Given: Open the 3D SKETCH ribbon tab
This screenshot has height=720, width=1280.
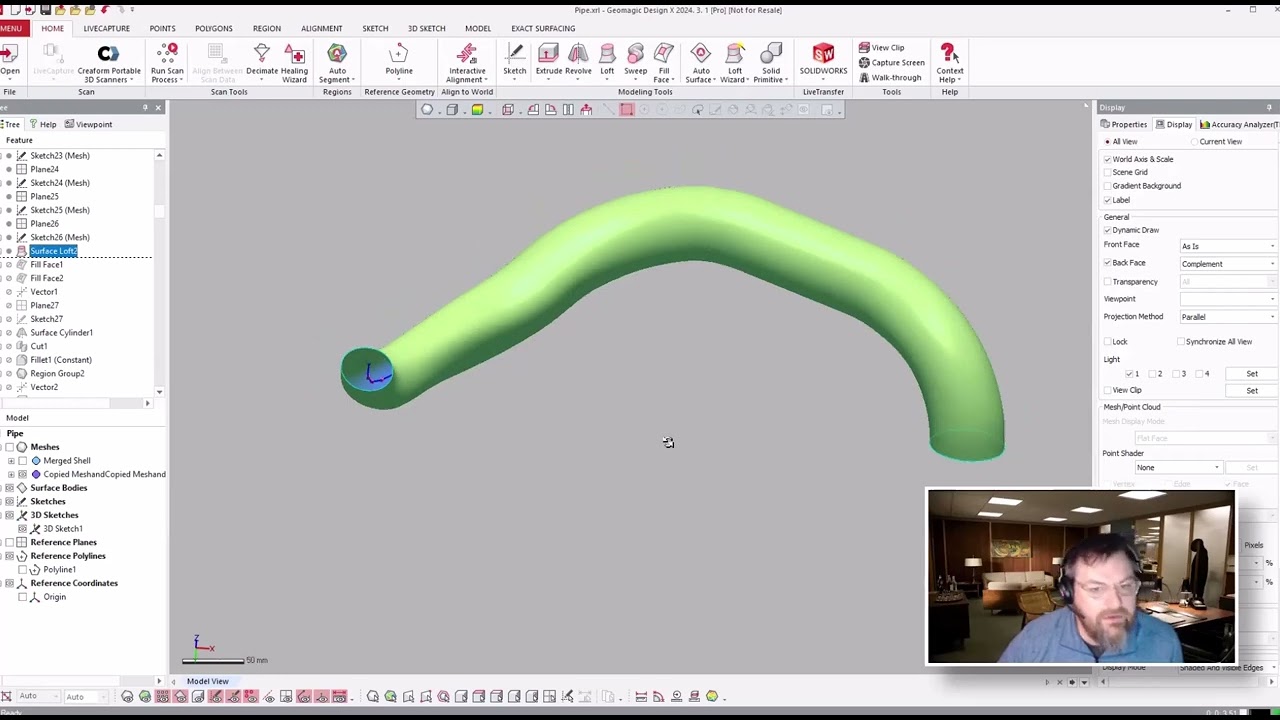Looking at the screenshot, I should click(426, 28).
